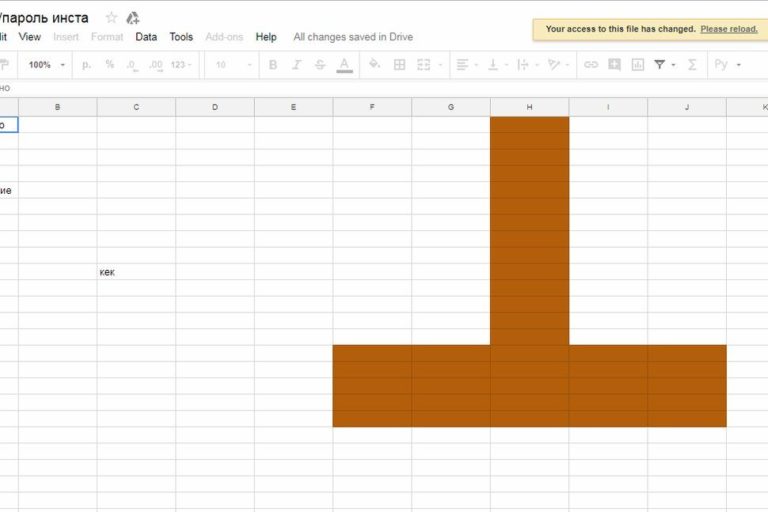
Task: Open the Data menu
Action: tap(146, 37)
